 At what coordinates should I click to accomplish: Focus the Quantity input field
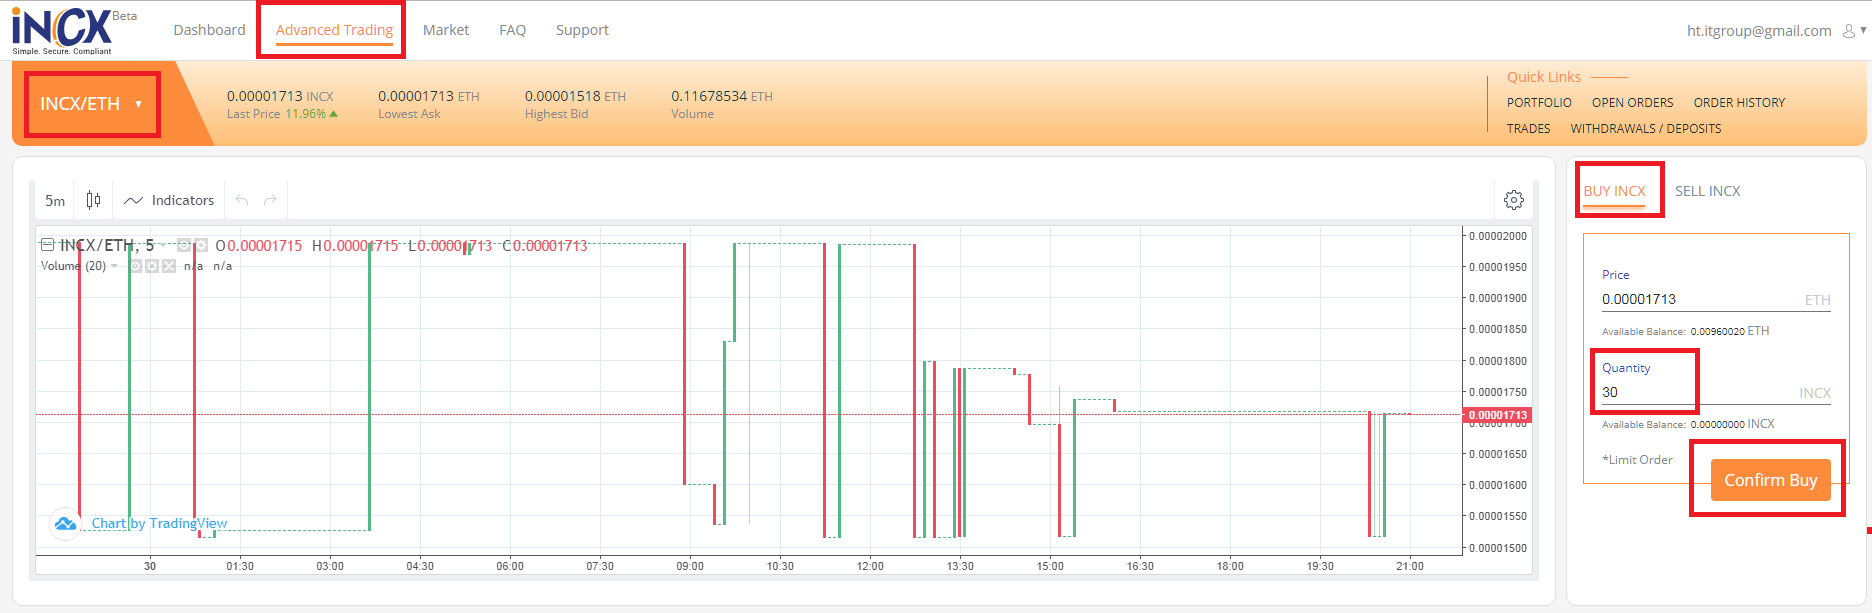pos(1716,392)
